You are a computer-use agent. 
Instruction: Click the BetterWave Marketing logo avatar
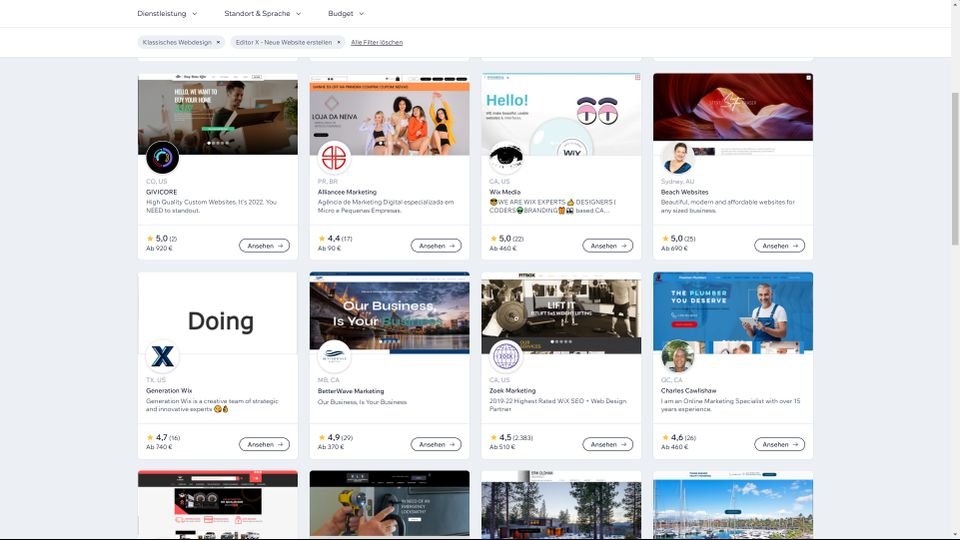[334, 357]
